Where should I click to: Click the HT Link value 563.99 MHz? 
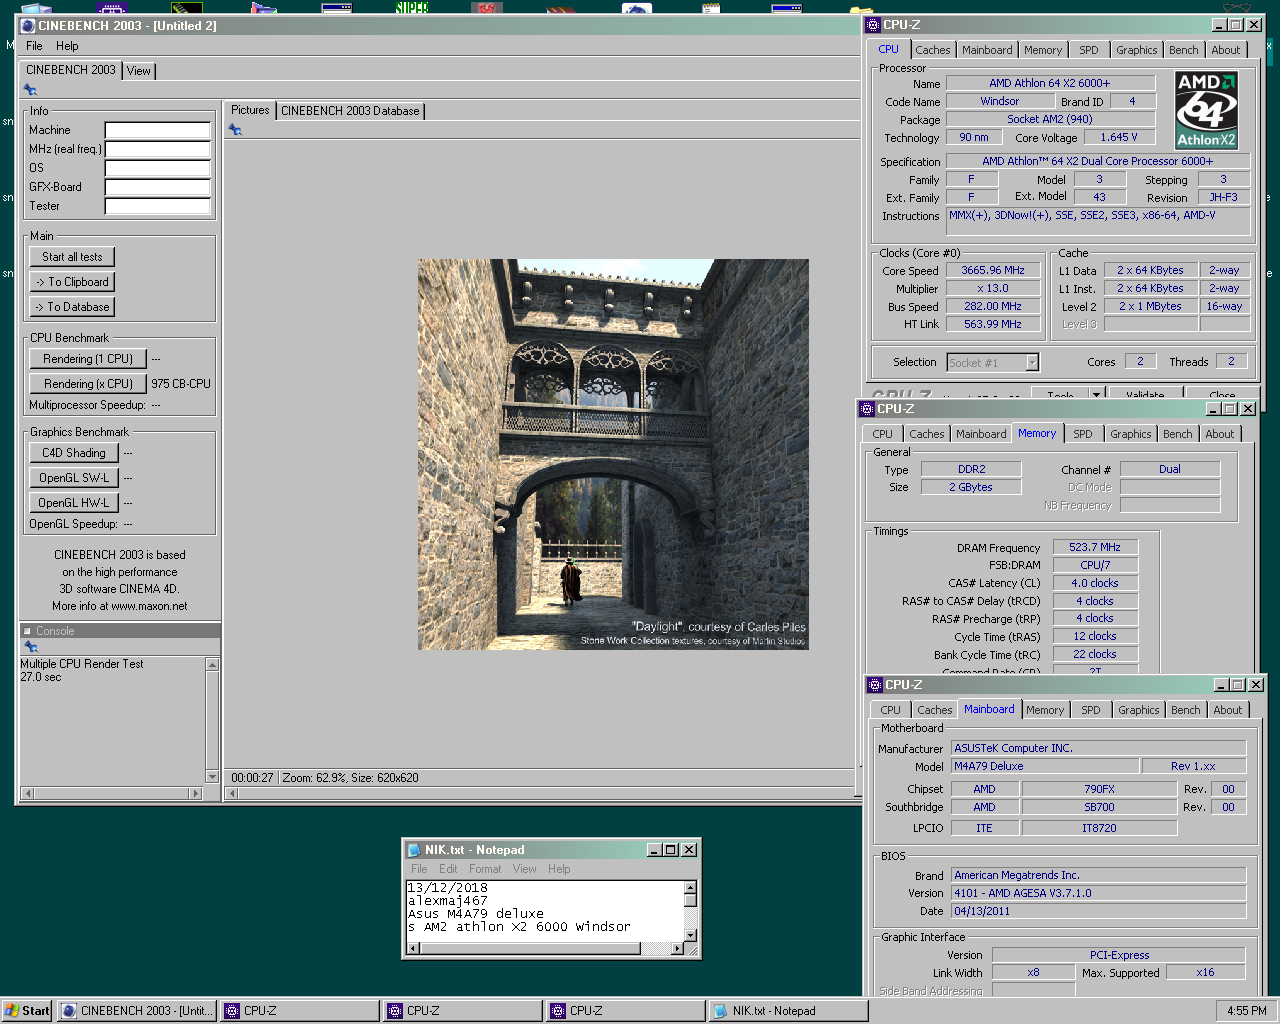point(993,324)
